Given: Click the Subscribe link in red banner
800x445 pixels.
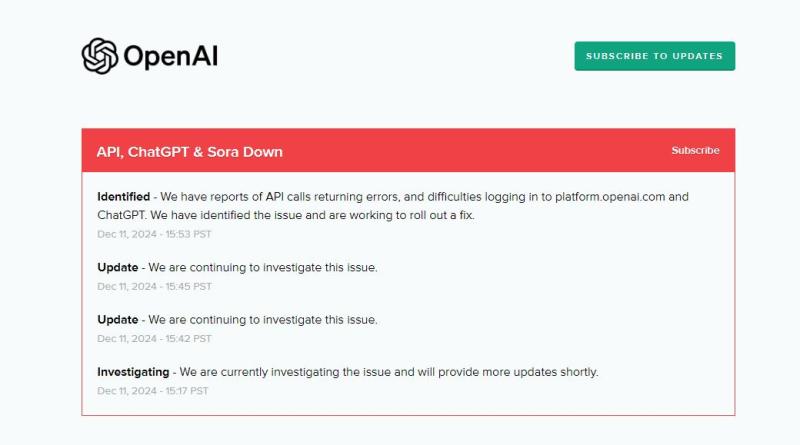Looking at the screenshot, I should point(695,151).
